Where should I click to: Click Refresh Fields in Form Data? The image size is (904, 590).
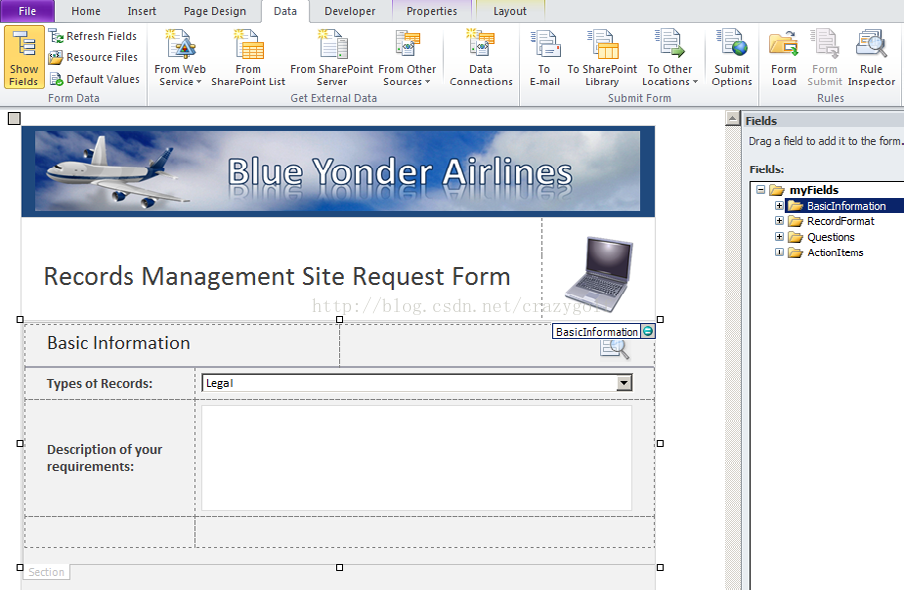click(x=93, y=36)
